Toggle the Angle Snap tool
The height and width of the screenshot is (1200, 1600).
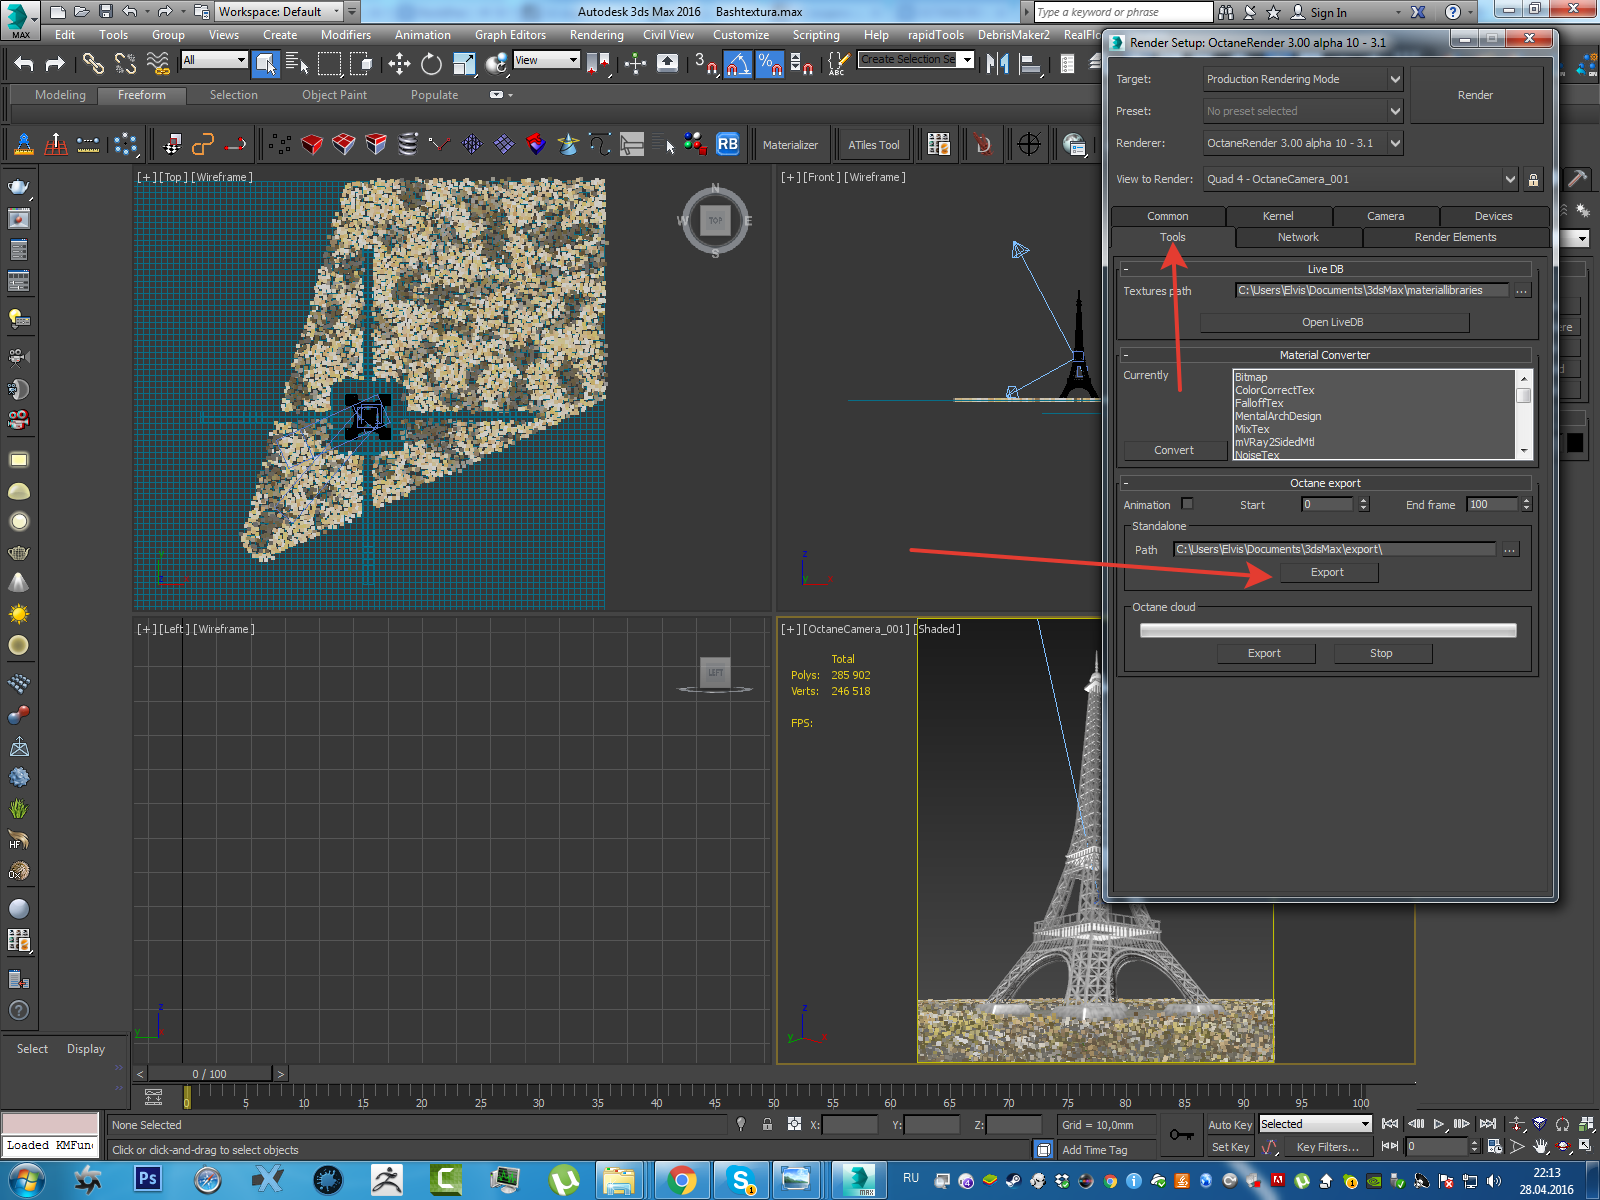[738, 64]
